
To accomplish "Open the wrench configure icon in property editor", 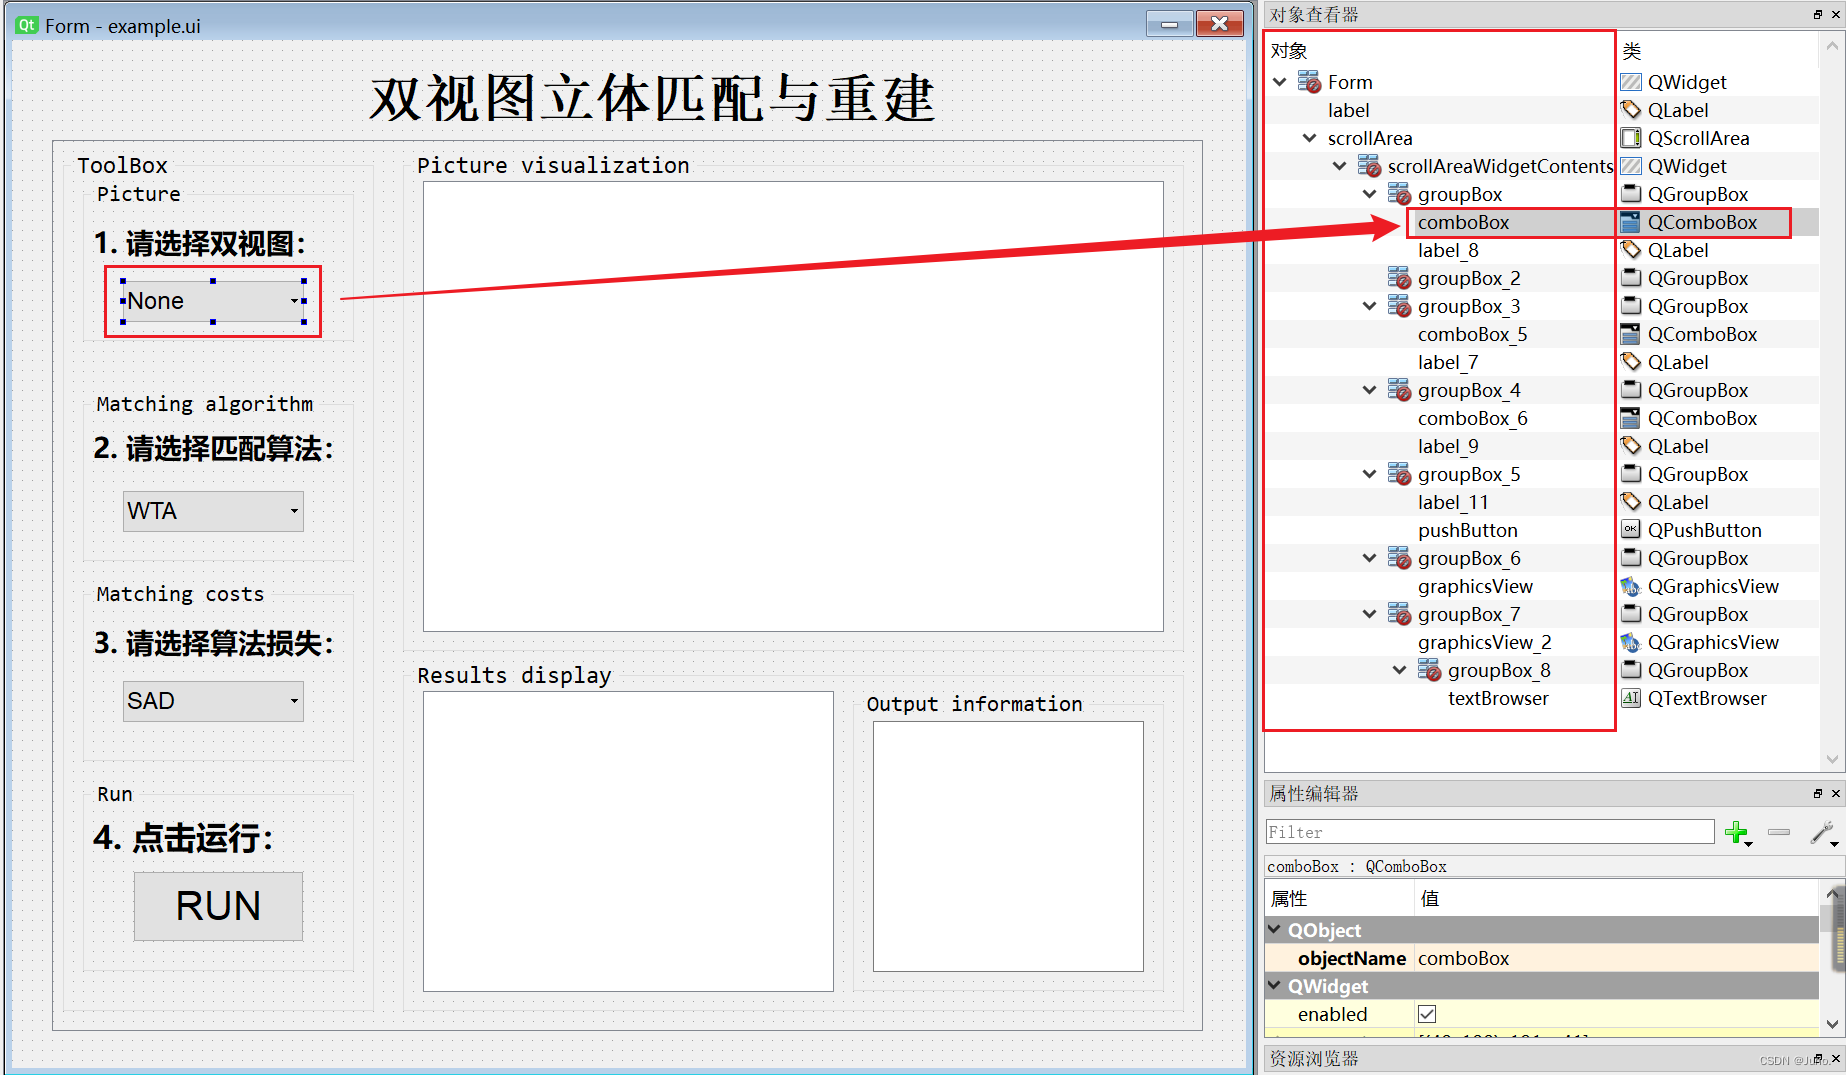I will coord(1823,833).
